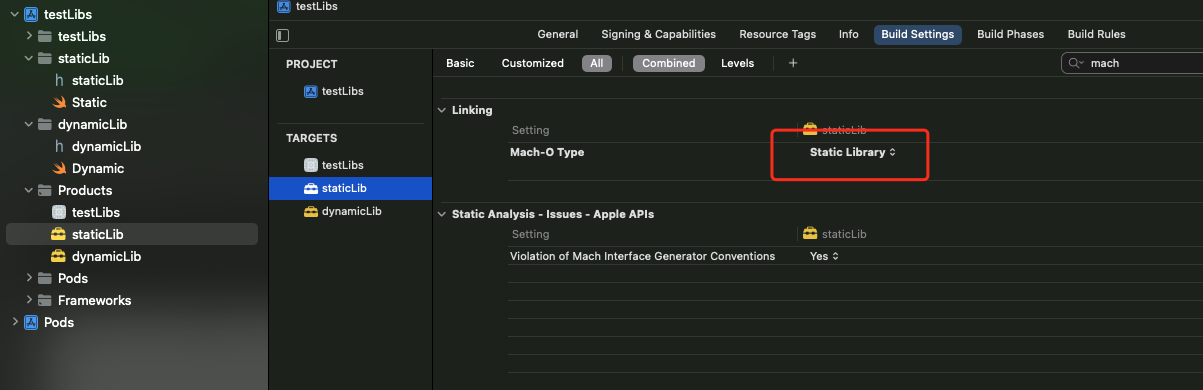Click the testLibs project icon in the editor title
Viewport: 1203px width, 390px height.
(284, 6)
